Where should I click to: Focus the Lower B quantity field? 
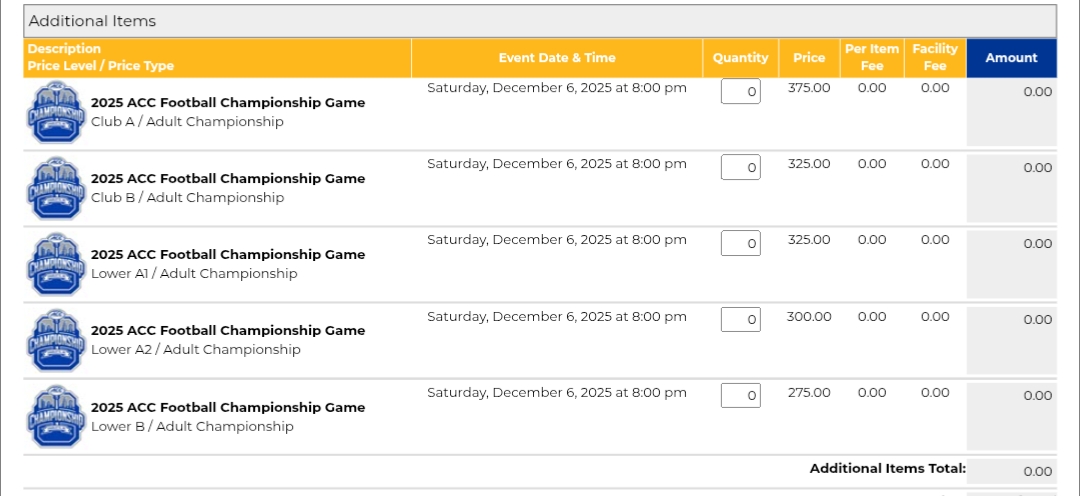click(741, 396)
